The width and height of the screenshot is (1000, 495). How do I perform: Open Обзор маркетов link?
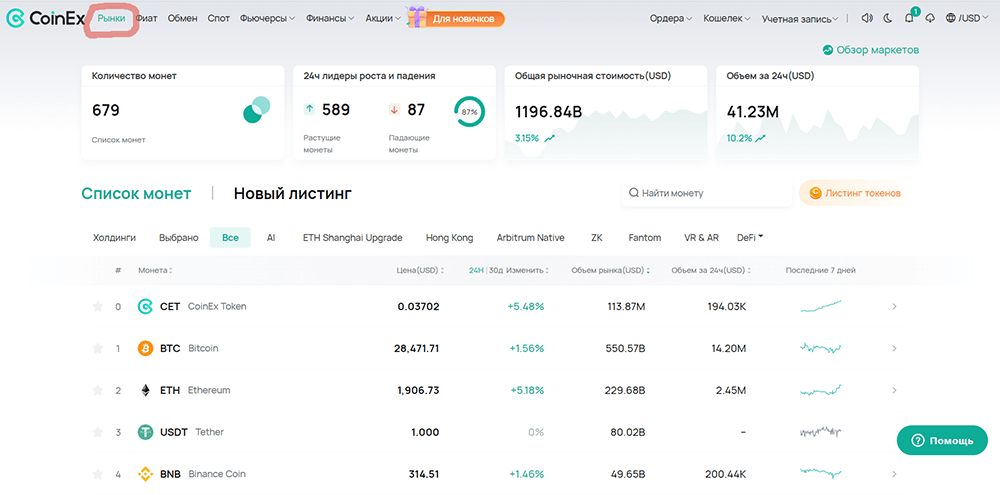tap(871, 50)
